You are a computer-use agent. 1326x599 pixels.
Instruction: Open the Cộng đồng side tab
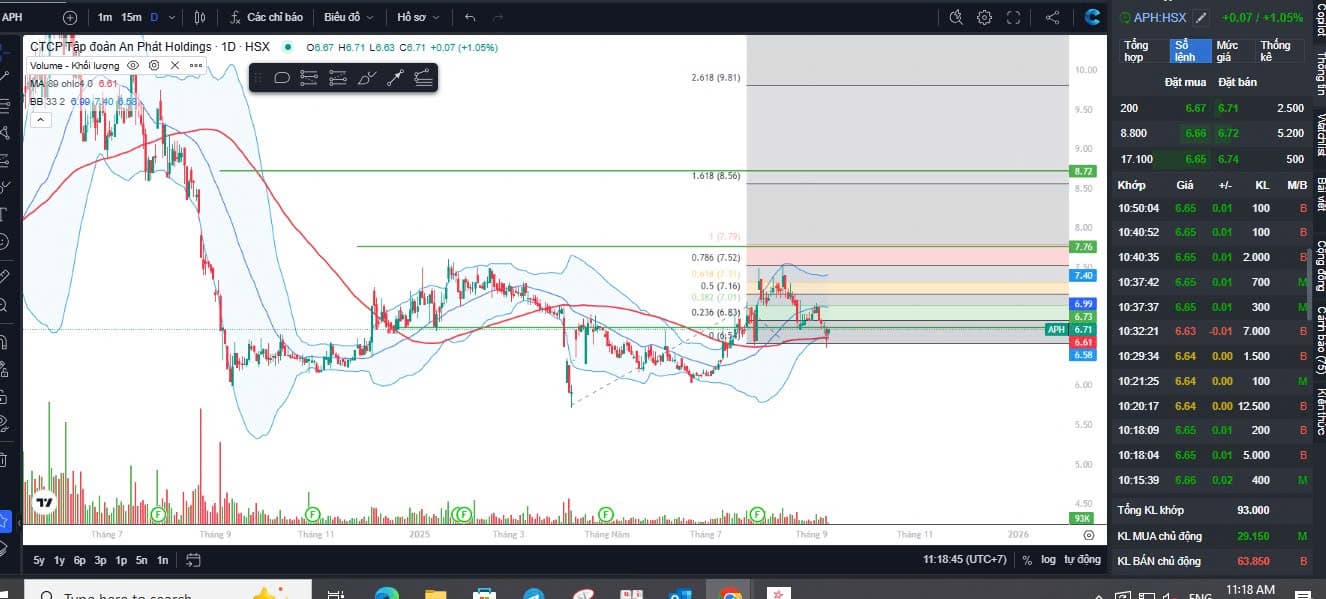pyautogui.click(x=1319, y=265)
